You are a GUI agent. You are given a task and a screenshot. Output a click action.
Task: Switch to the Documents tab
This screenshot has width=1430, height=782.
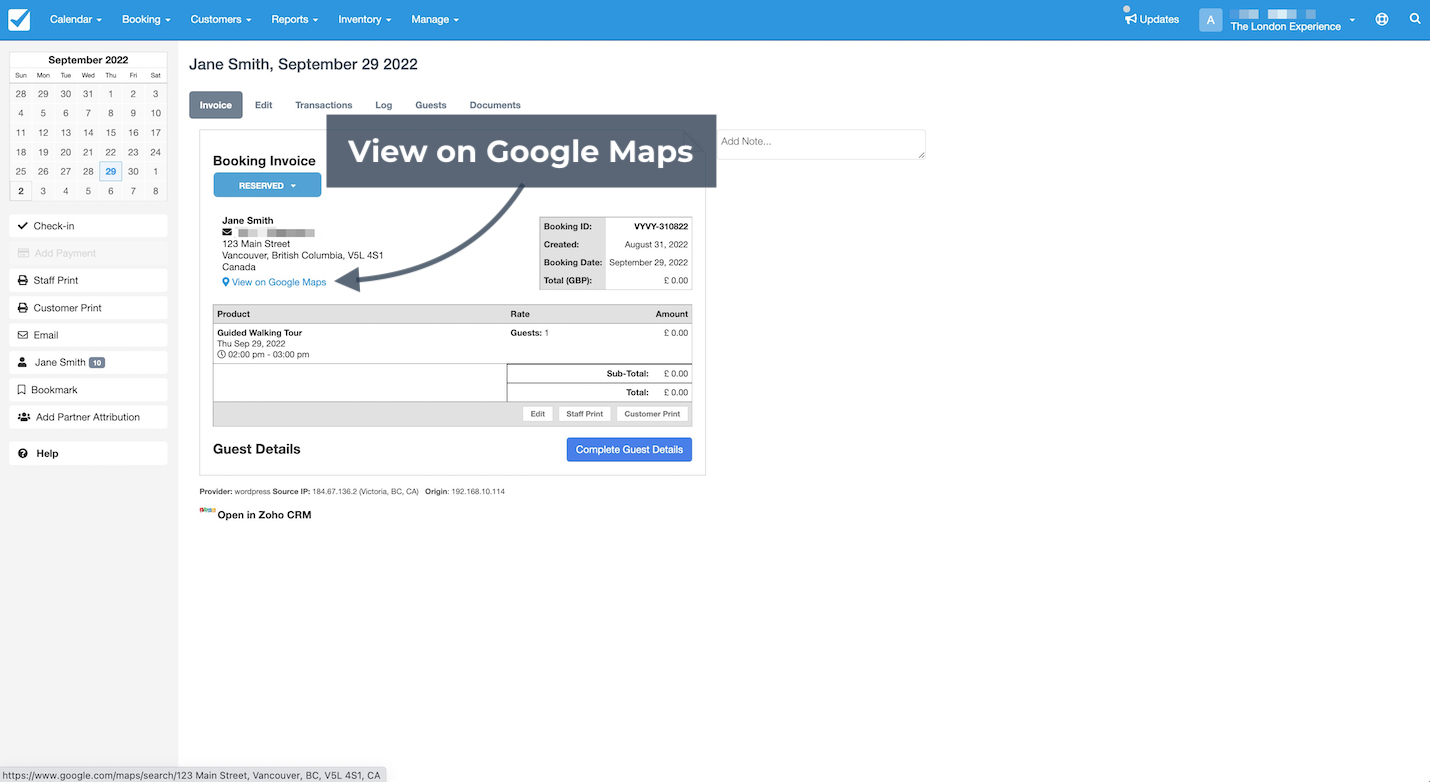[495, 105]
